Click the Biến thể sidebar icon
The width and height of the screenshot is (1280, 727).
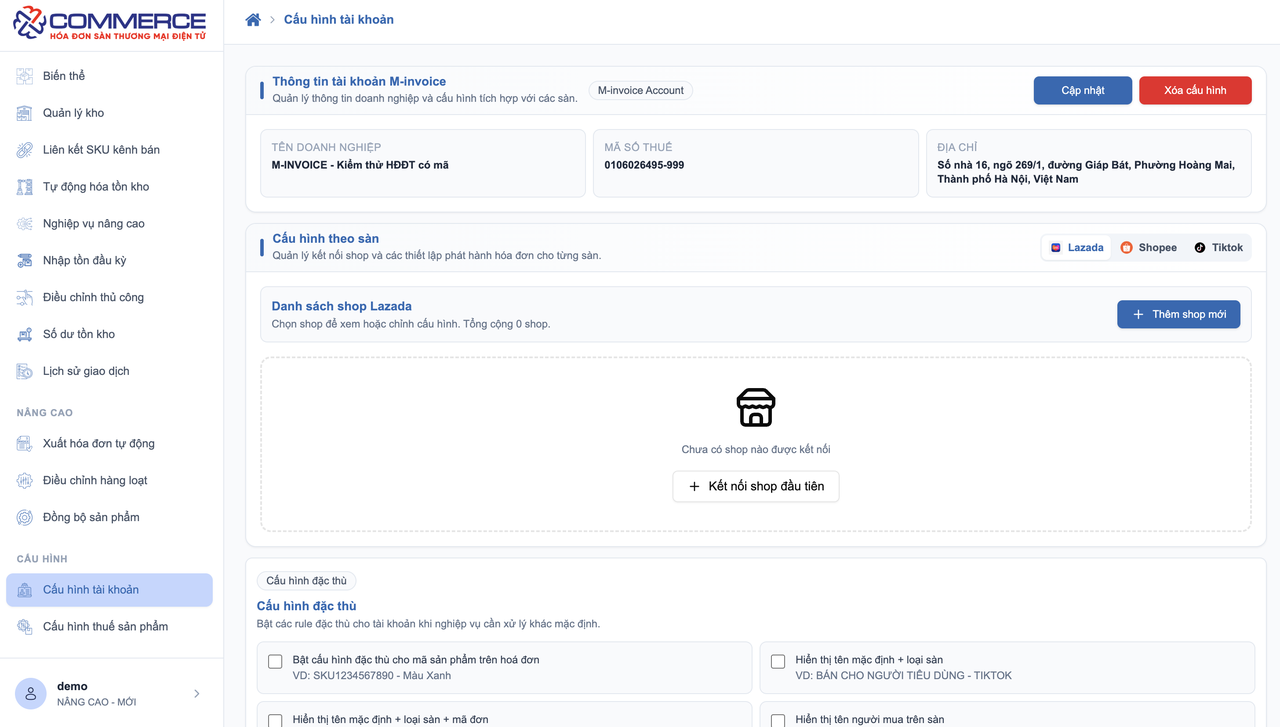[25, 76]
